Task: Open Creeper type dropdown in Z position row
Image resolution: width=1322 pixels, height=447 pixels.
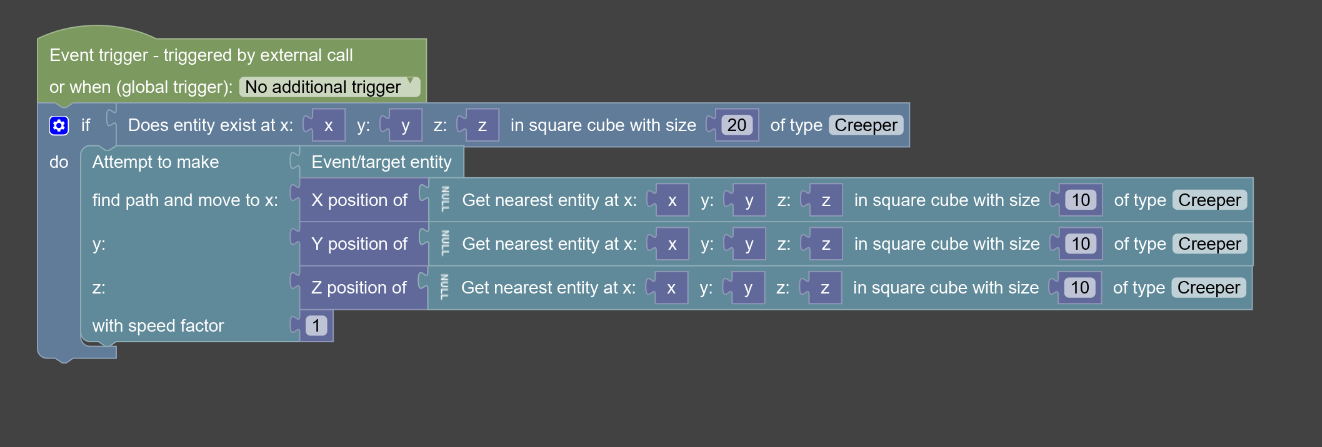Action: (x=1209, y=288)
